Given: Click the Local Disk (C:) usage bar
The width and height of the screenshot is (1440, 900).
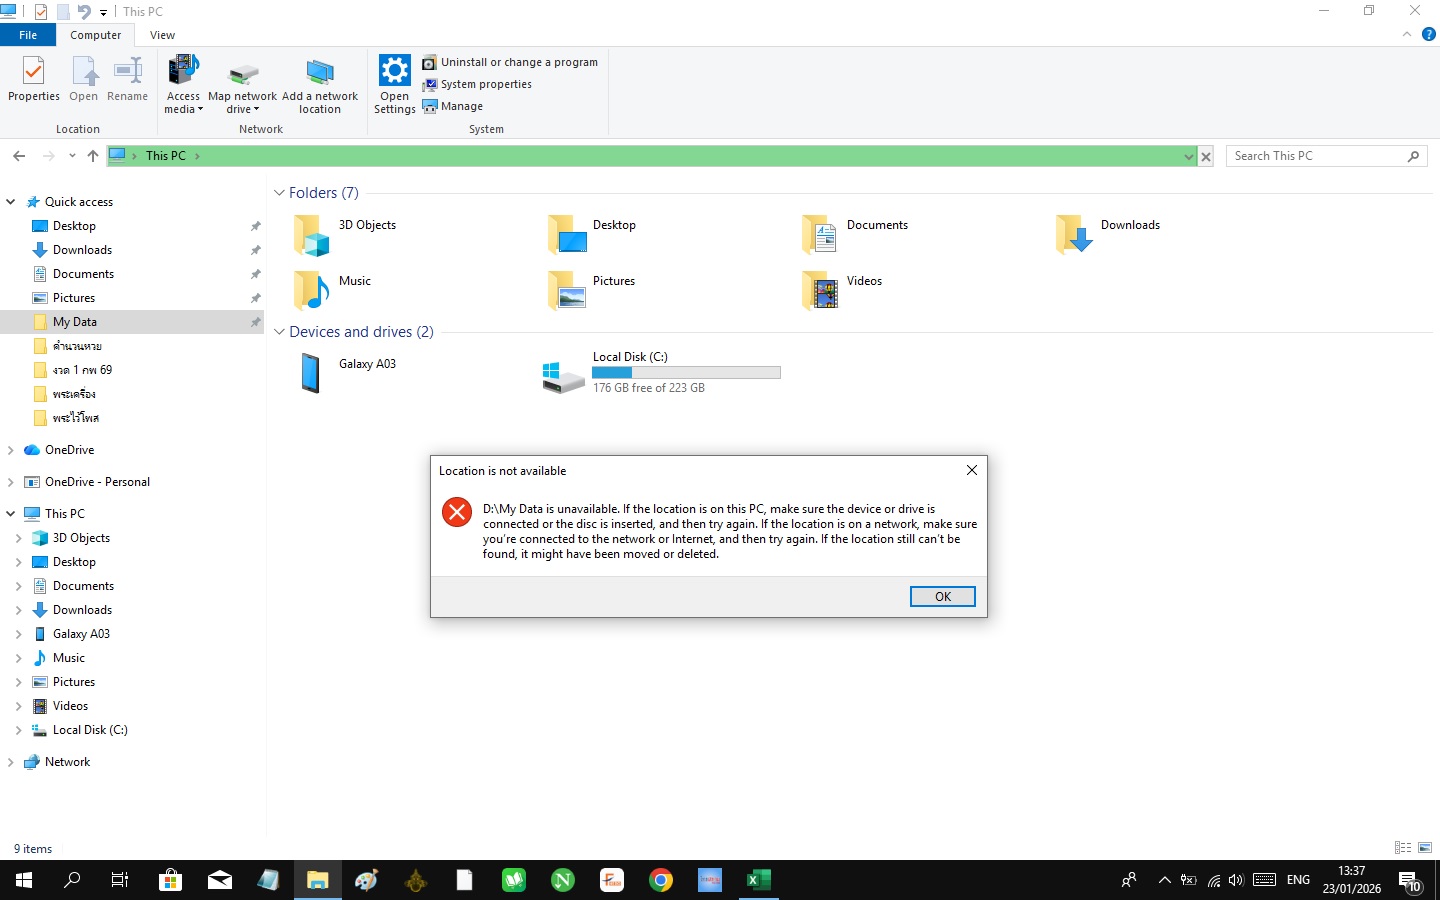Looking at the screenshot, I should click(x=686, y=373).
